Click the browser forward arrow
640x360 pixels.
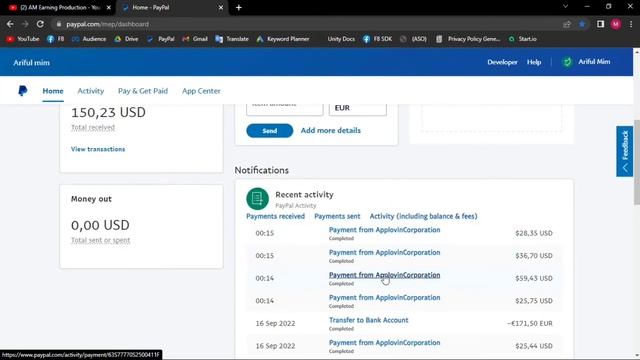tap(25, 24)
